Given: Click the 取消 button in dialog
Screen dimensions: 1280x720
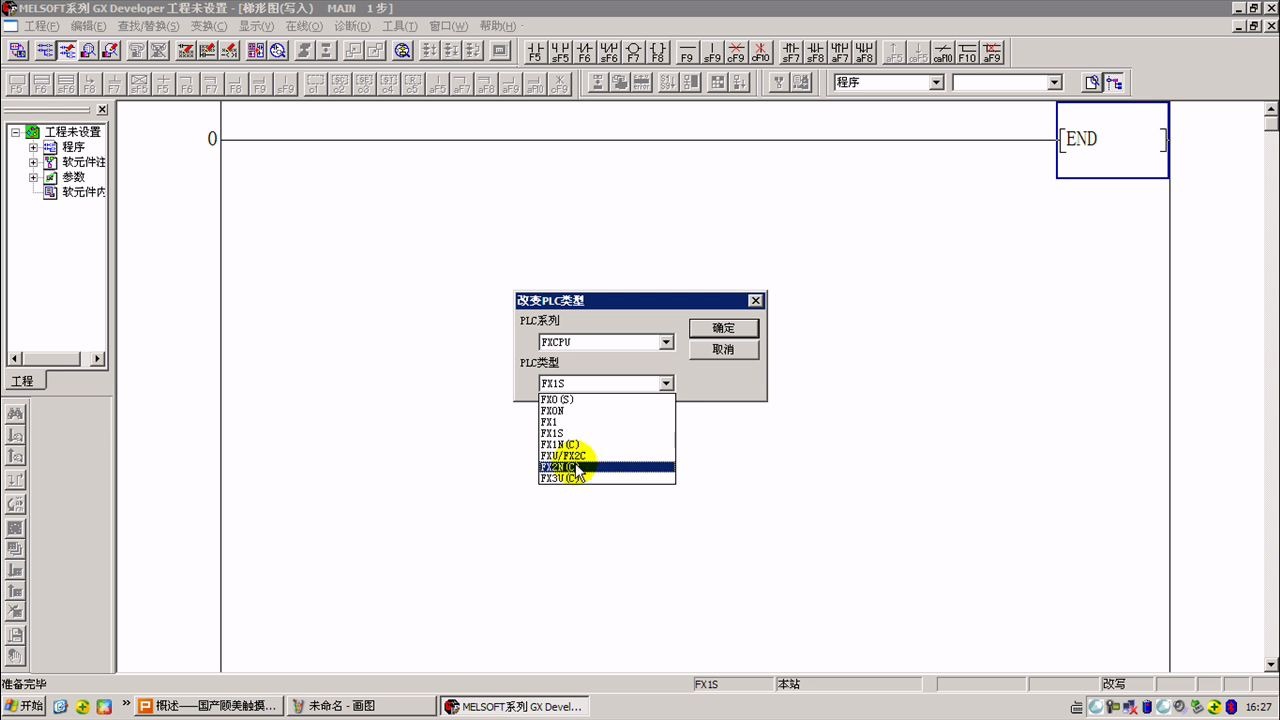Looking at the screenshot, I should pos(723,350).
